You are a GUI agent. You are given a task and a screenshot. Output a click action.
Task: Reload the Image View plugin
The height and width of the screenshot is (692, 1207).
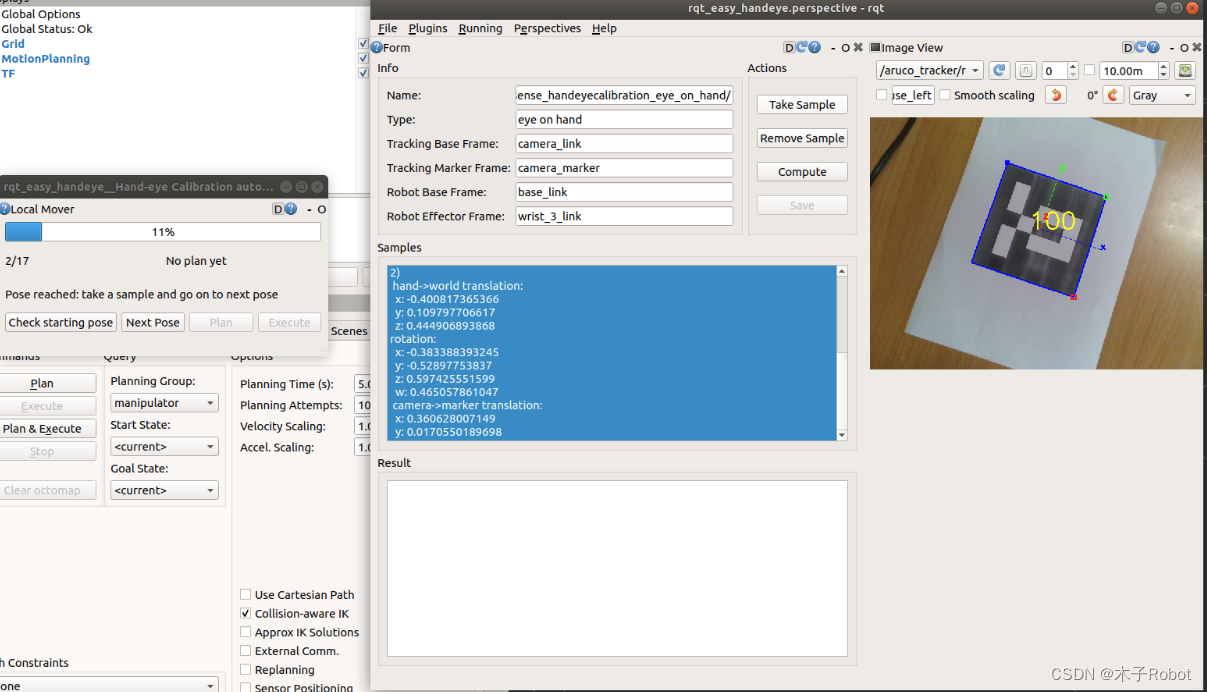pos(1141,47)
